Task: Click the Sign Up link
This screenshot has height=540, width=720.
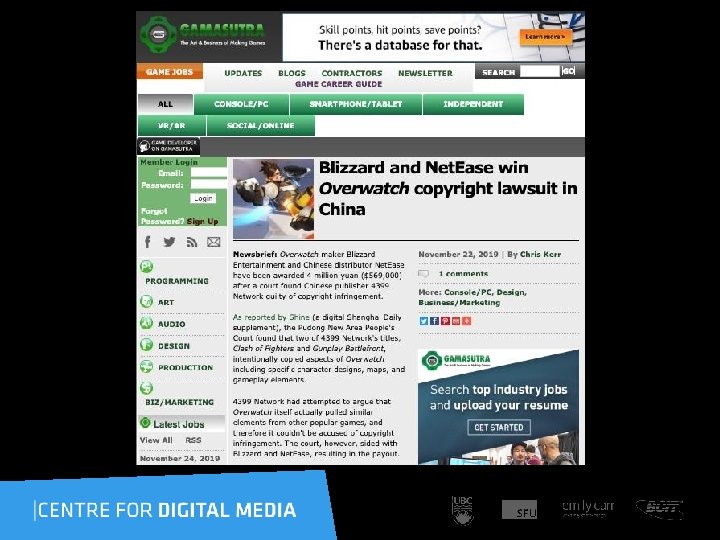Action: click(x=202, y=221)
